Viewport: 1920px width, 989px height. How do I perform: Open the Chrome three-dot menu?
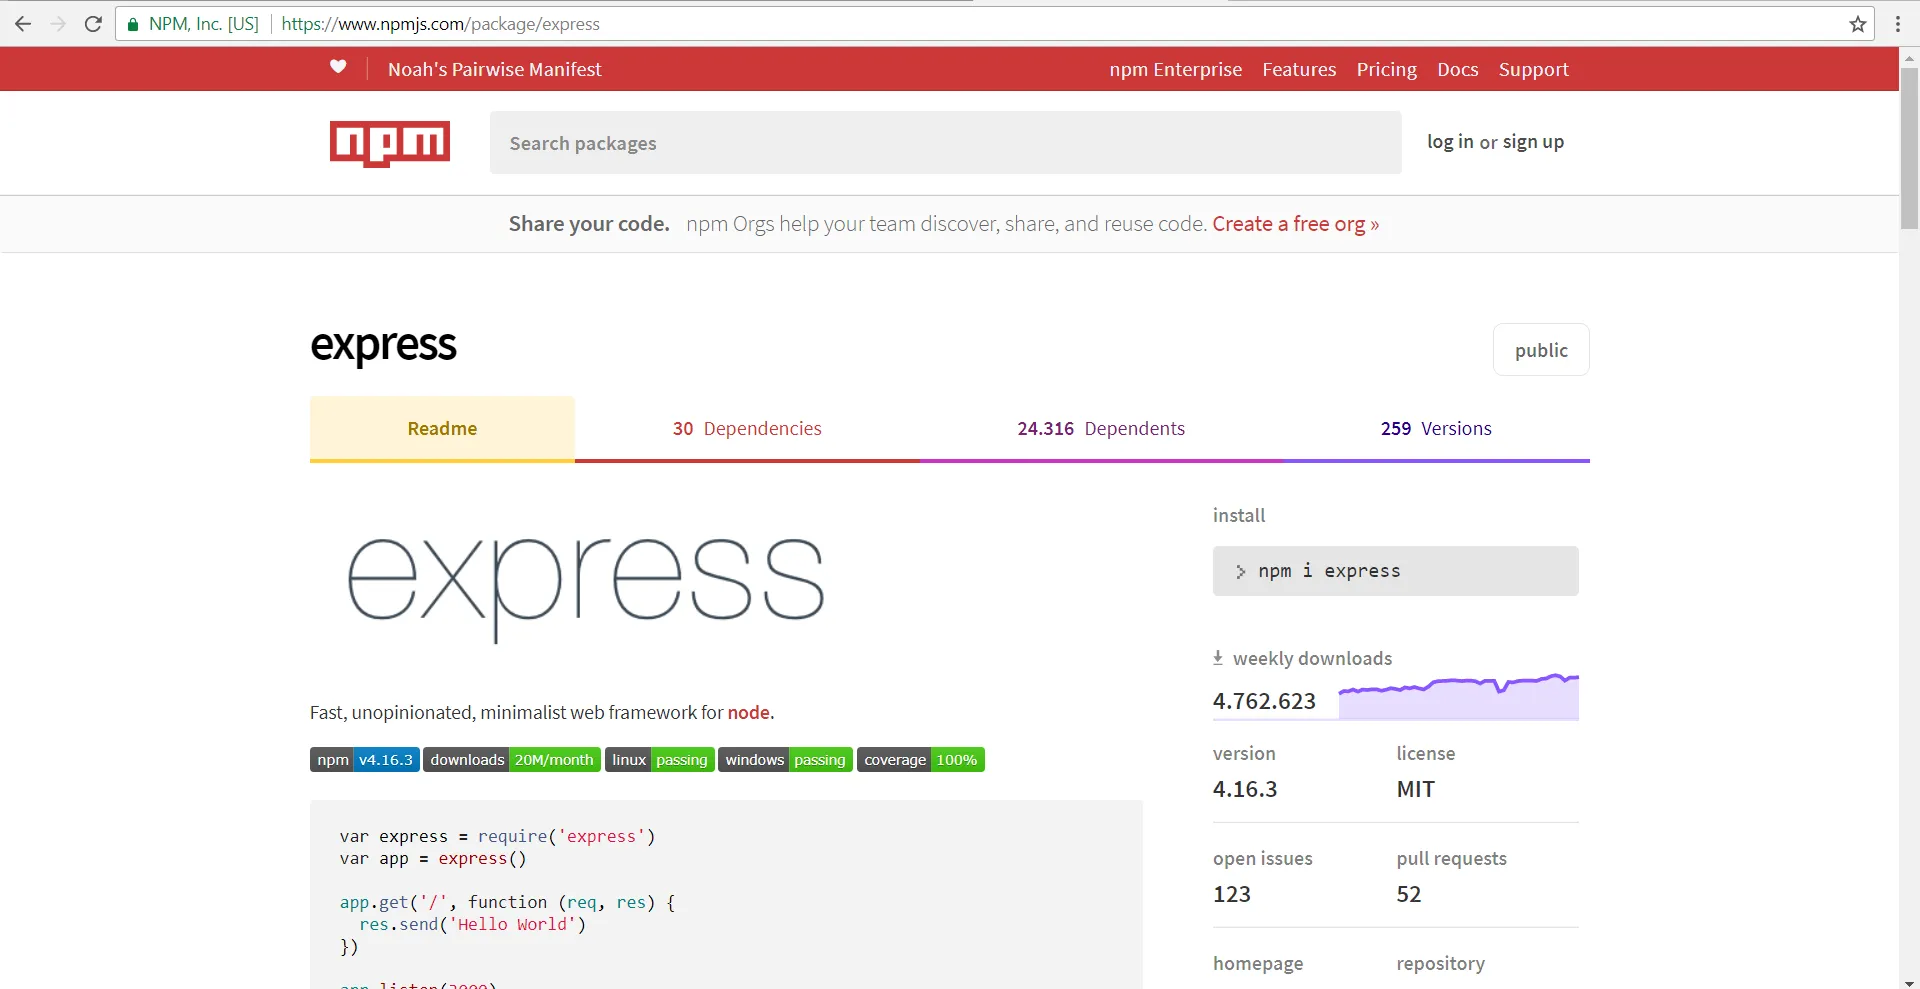(1898, 24)
